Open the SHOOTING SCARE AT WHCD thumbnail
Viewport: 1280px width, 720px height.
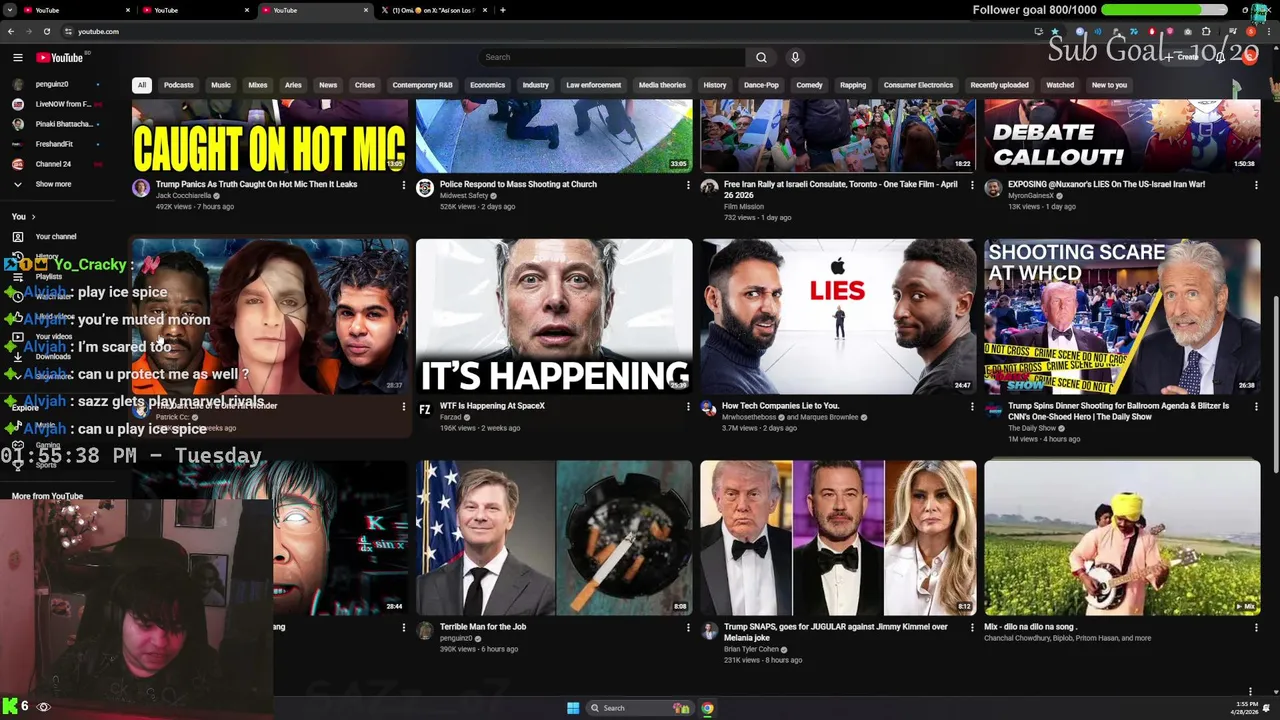click(x=1122, y=316)
